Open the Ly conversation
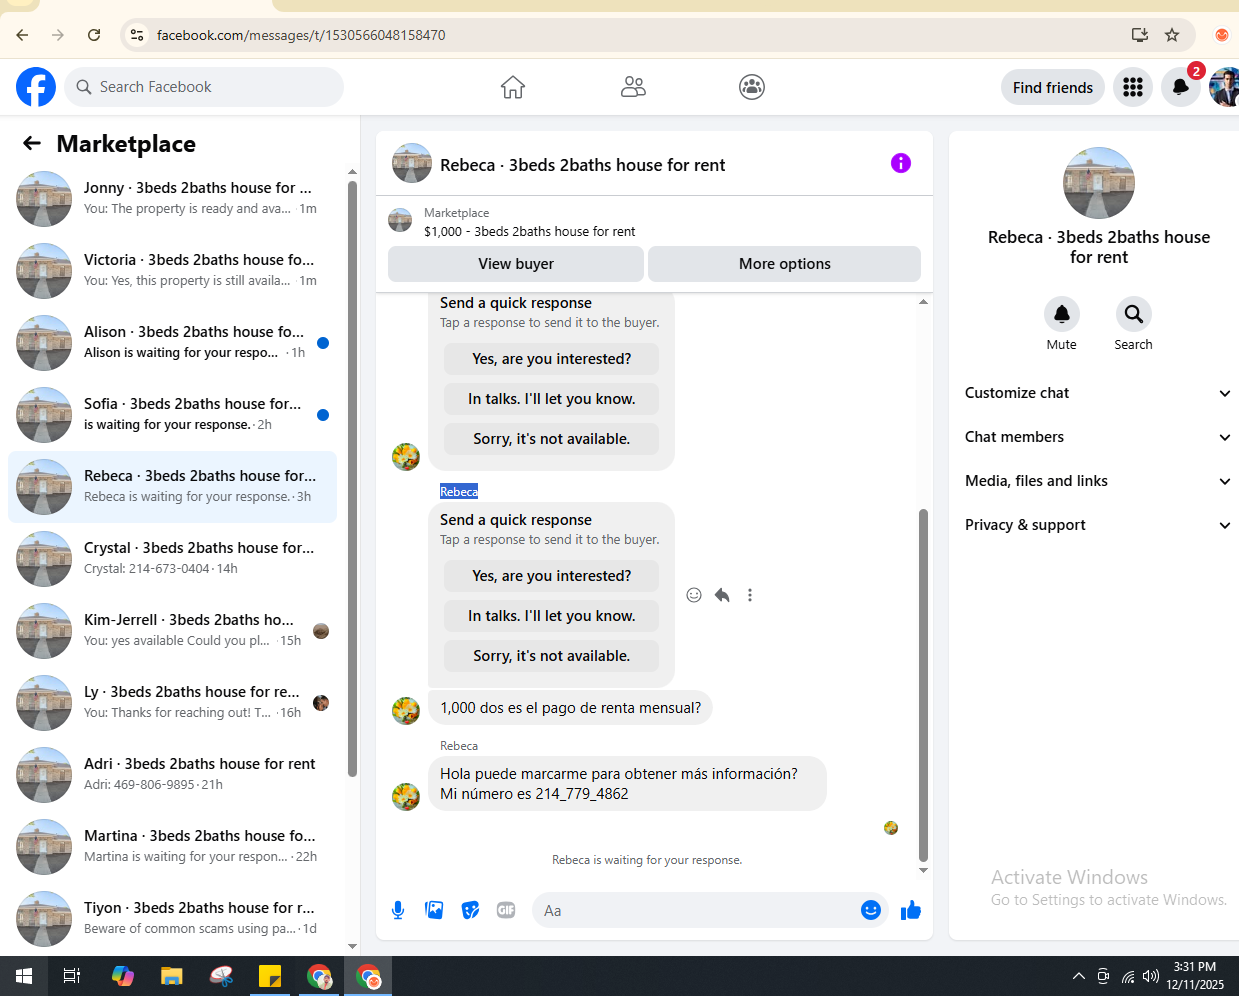Screen dimensions: 1239x996 point(172,703)
